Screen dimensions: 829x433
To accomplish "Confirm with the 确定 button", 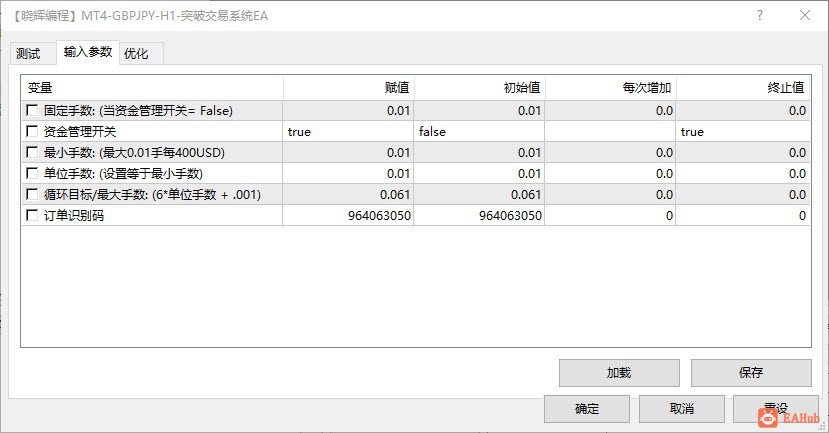I will pos(587,409).
